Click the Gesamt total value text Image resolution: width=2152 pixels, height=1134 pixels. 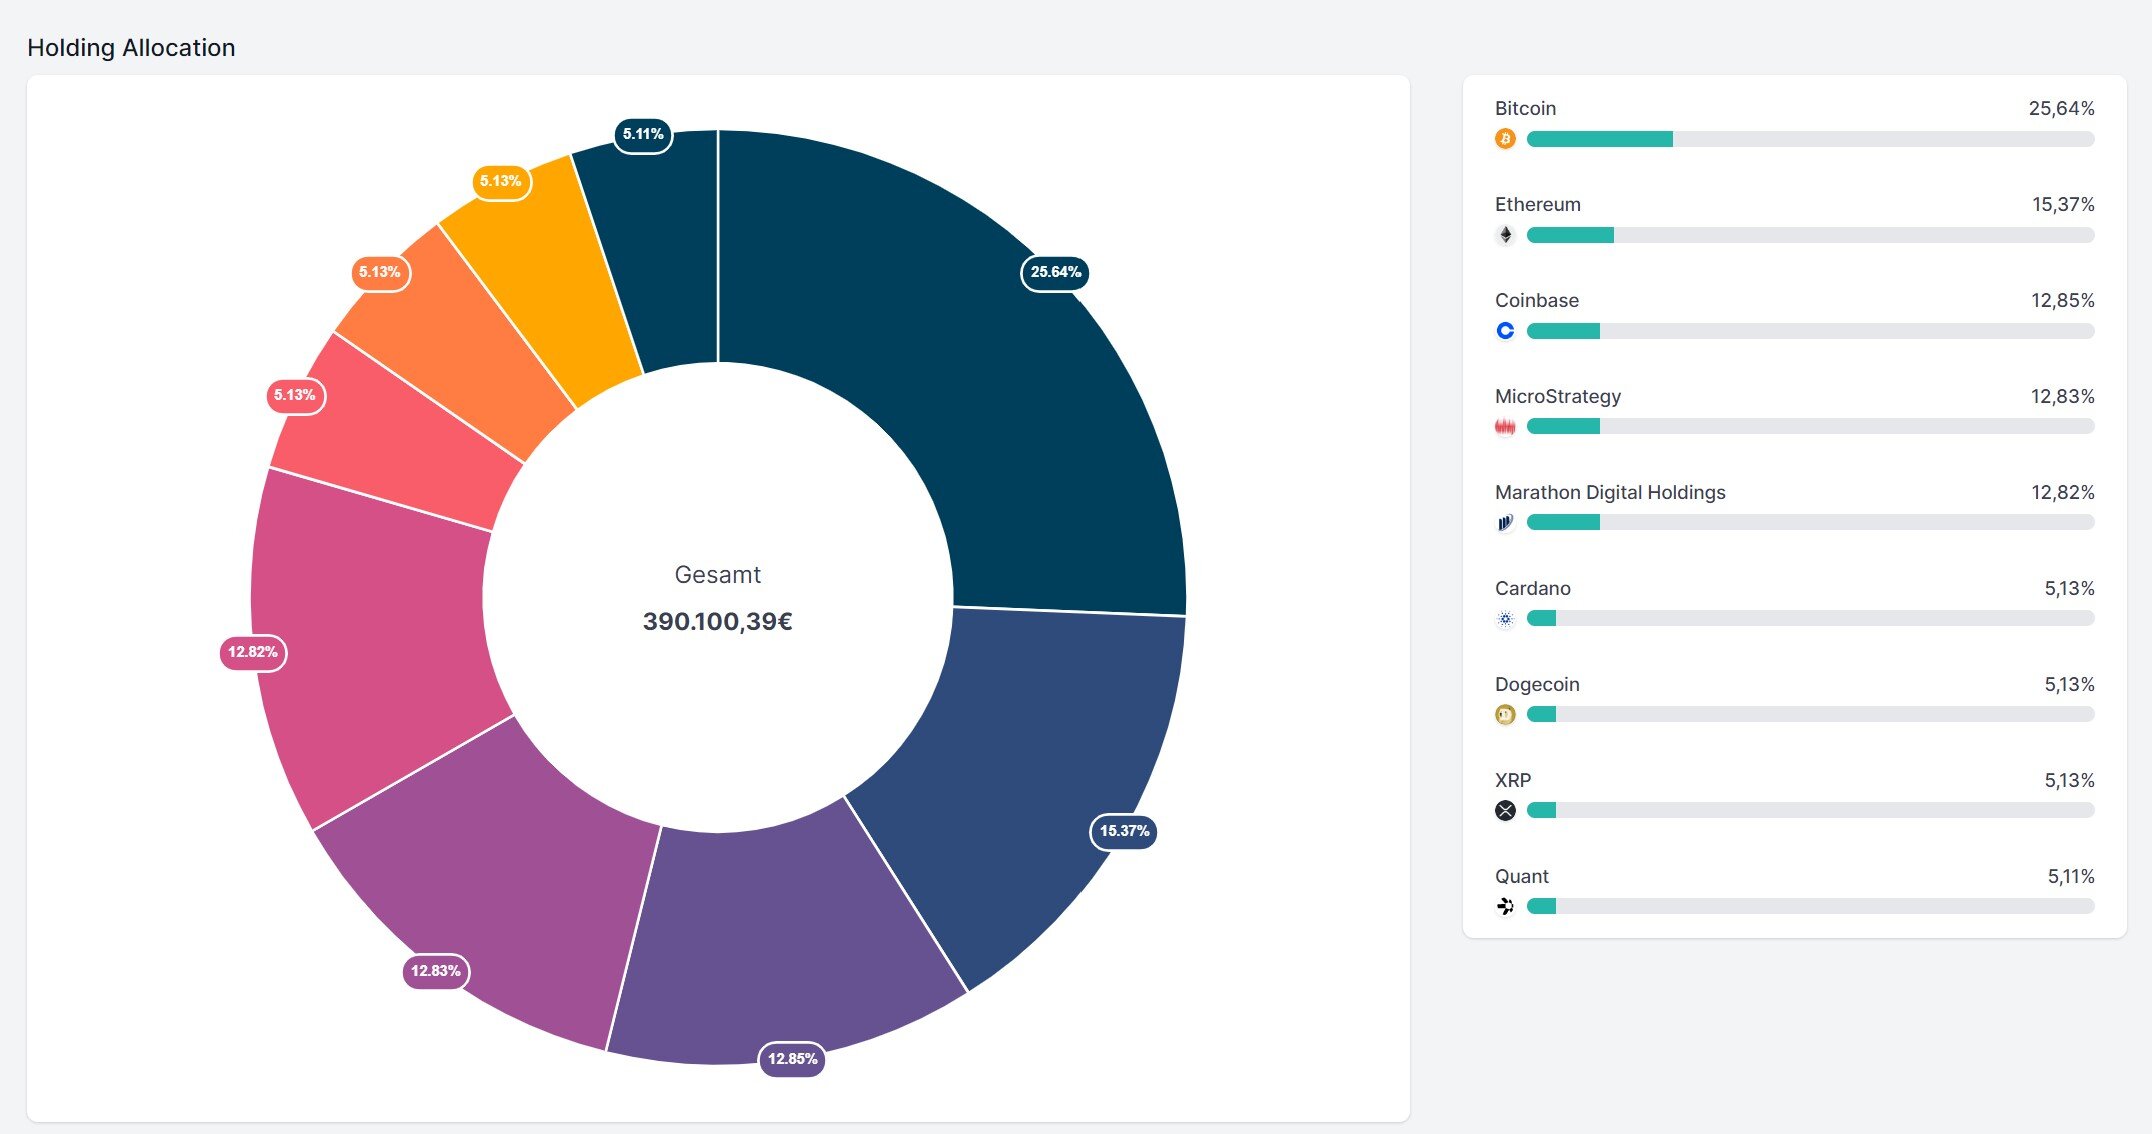[x=717, y=621]
